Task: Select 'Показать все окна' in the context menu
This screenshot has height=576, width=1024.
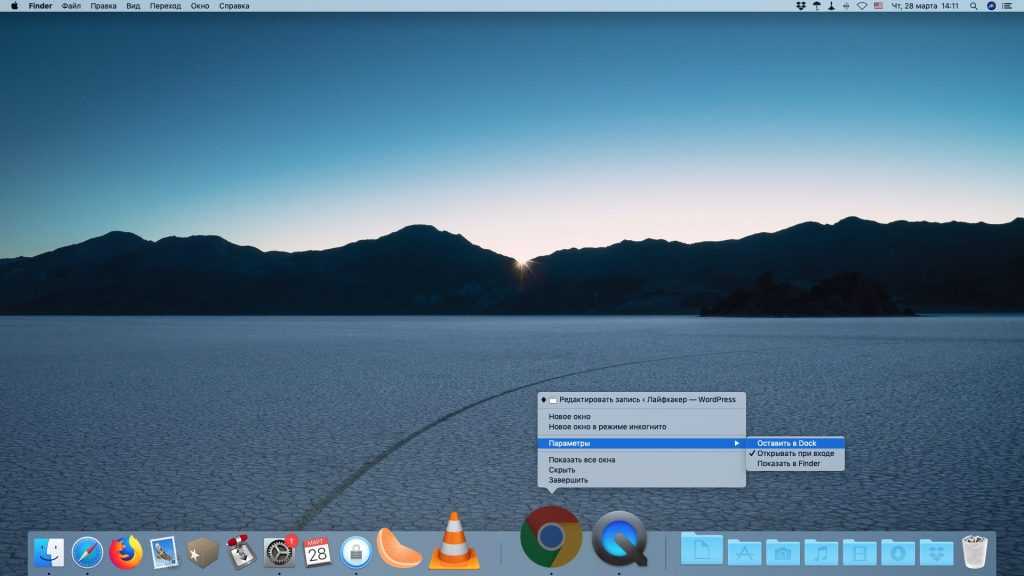Action: 581,460
